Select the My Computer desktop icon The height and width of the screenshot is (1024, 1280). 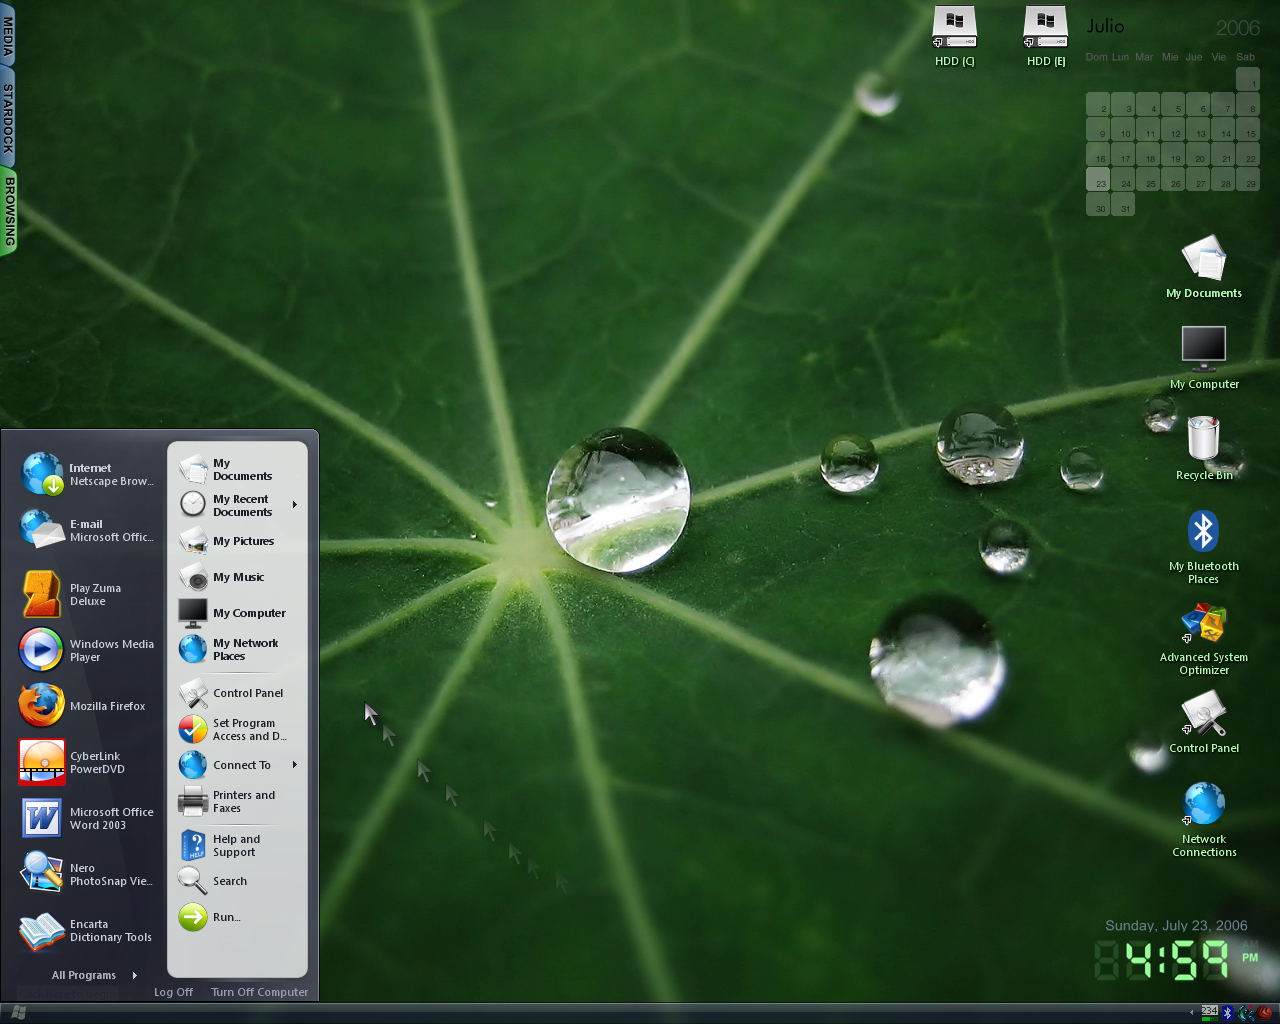(1204, 357)
